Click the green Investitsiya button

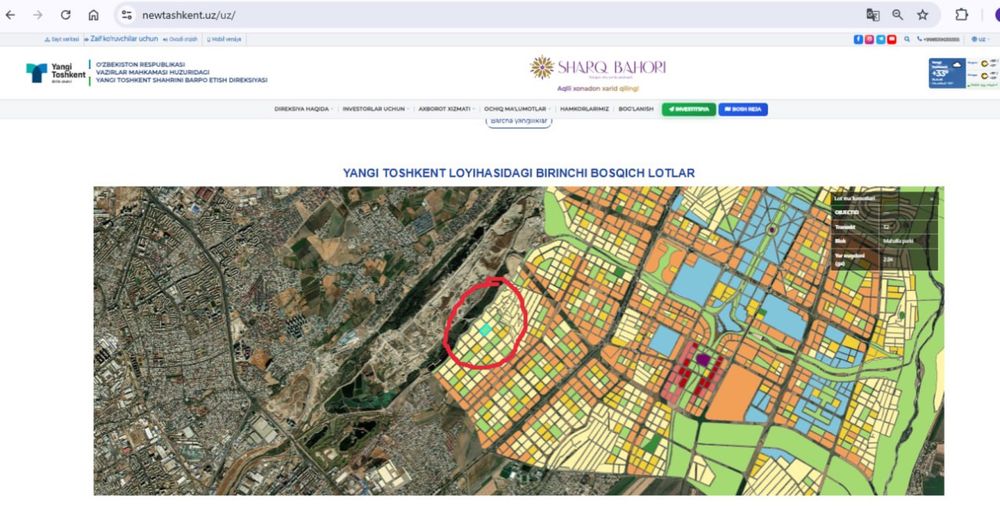pyautogui.click(x=689, y=109)
